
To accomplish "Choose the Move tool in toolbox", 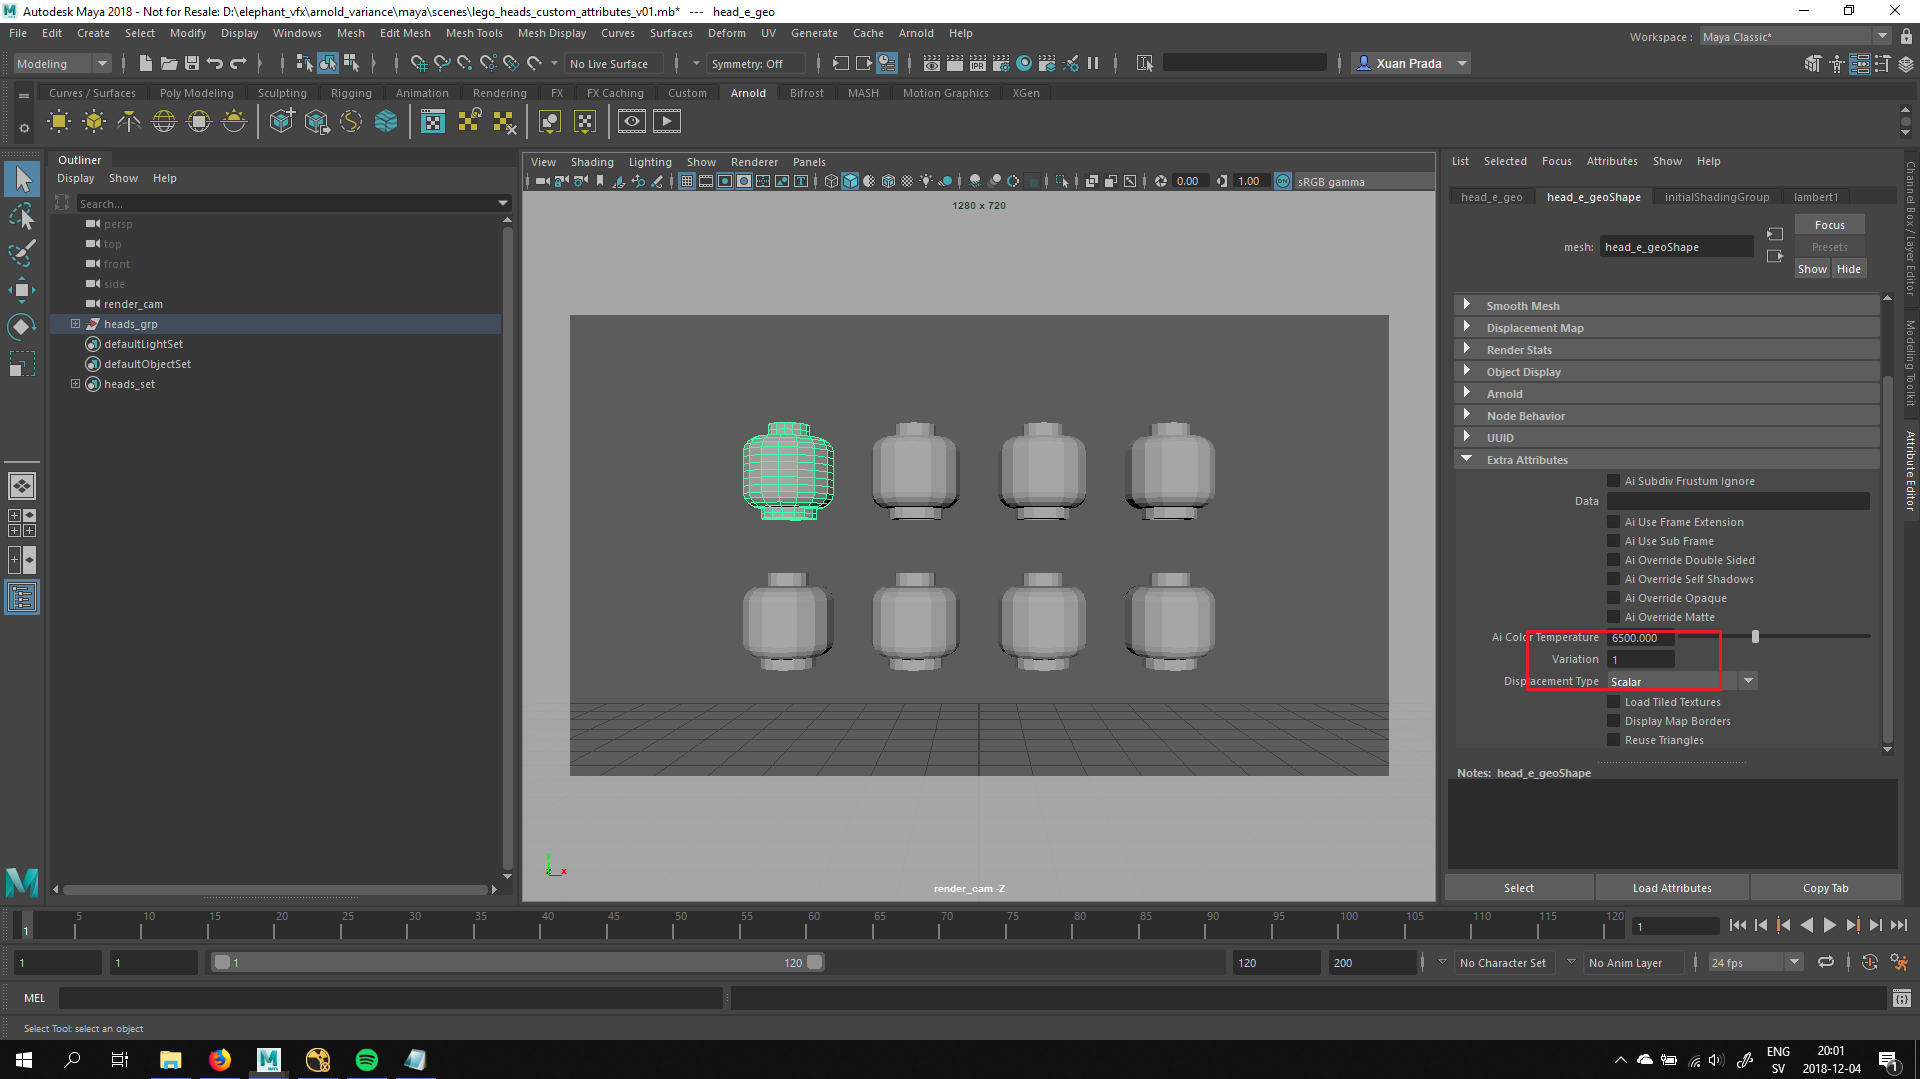I will [22, 290].
